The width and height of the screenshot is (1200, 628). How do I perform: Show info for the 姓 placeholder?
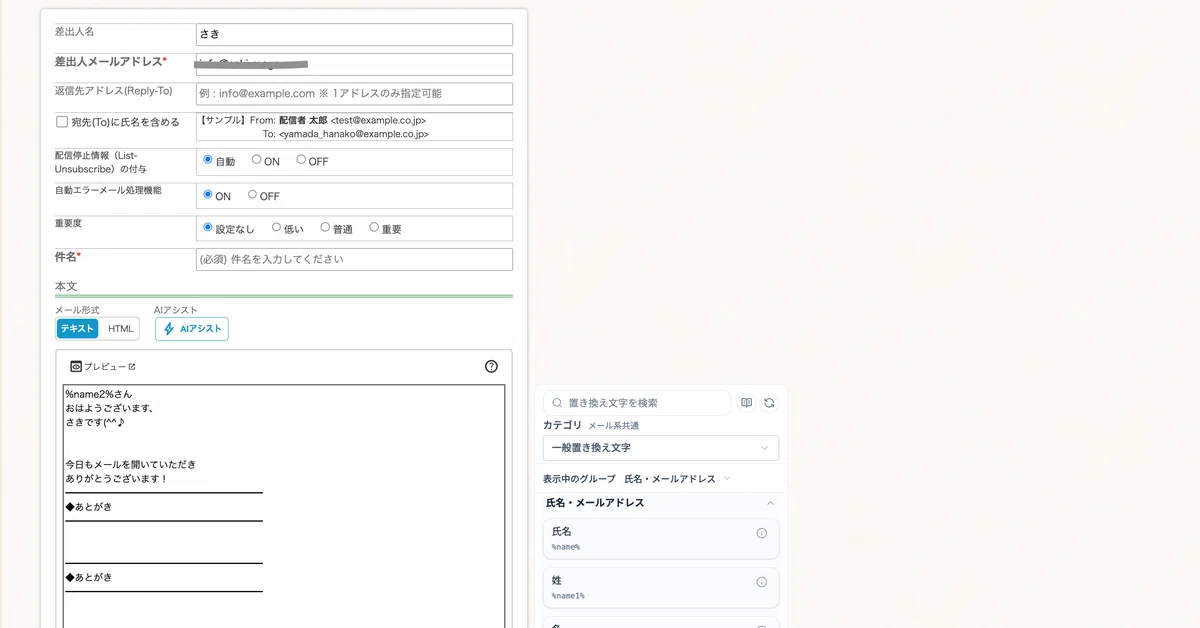click(762, 582)
